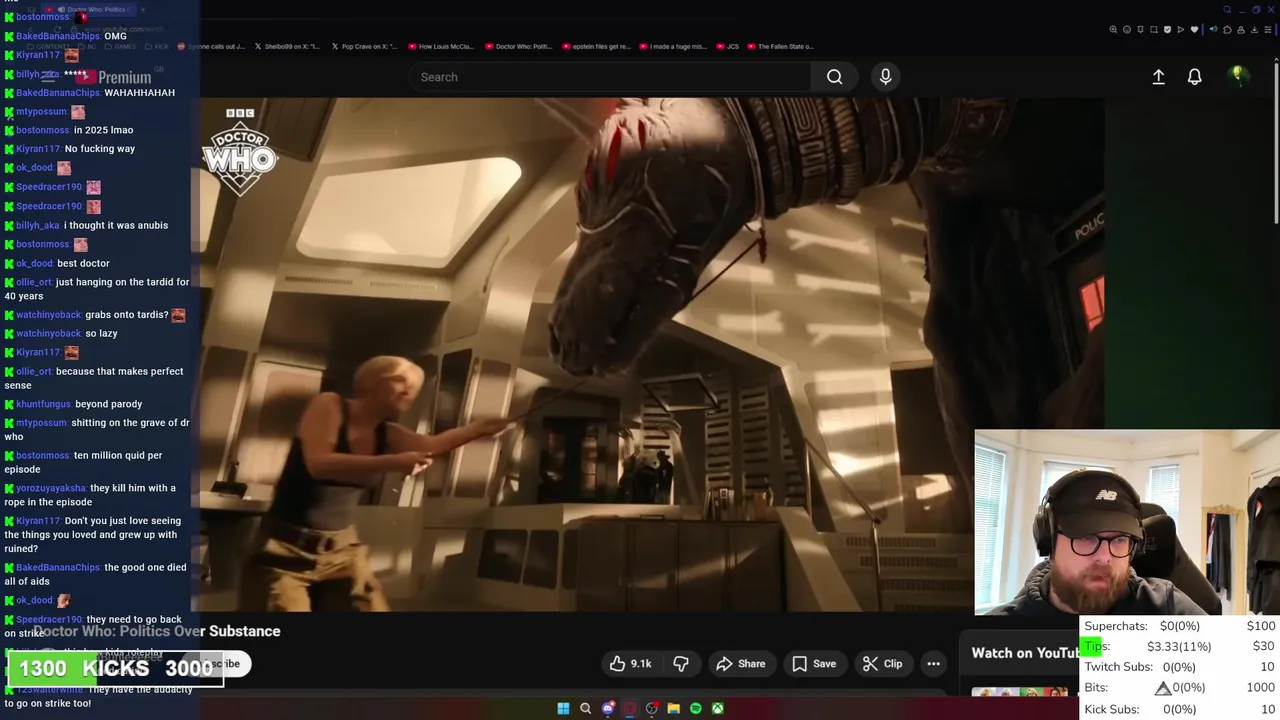Viewport: 1280px width, 720px height.
Task: Open the browser zoom magnifier icon
Action: click(x=1113, y=30)
